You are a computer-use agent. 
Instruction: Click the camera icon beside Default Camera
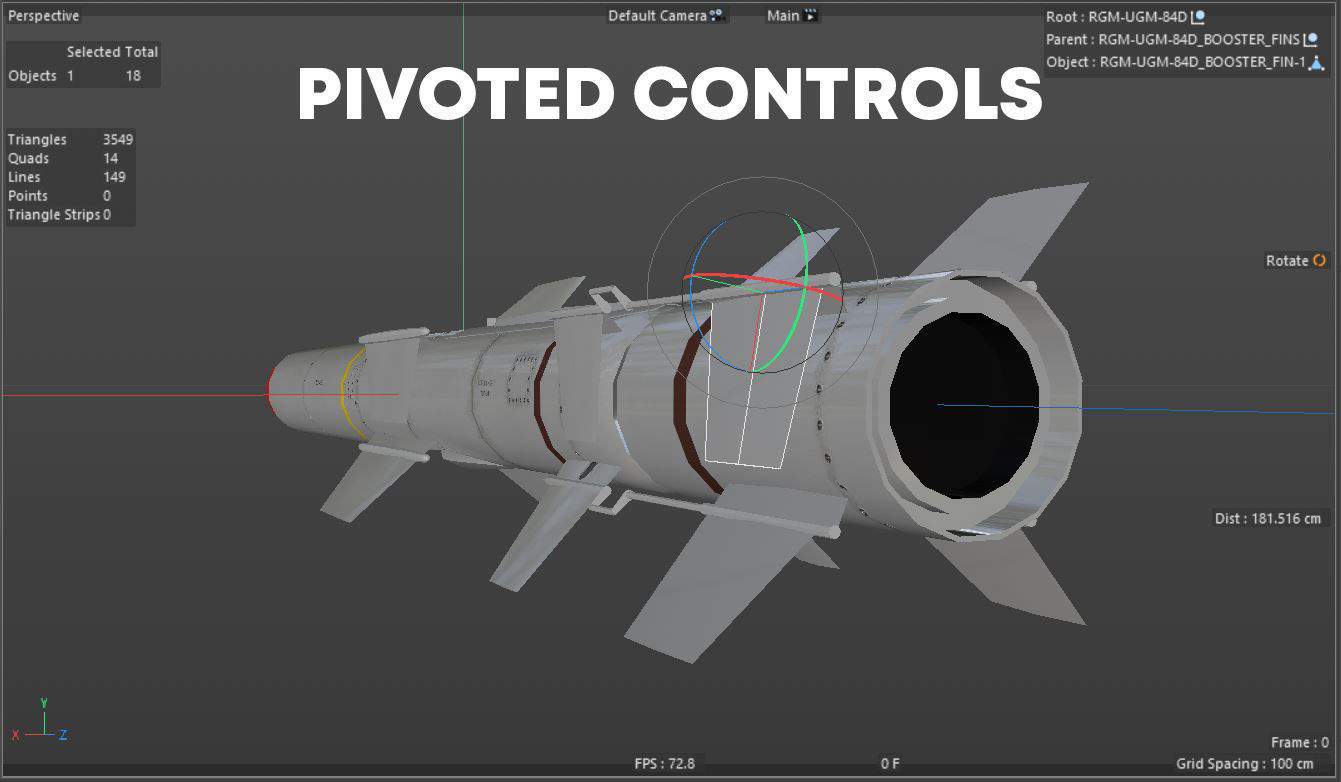(x=717, y=15)
